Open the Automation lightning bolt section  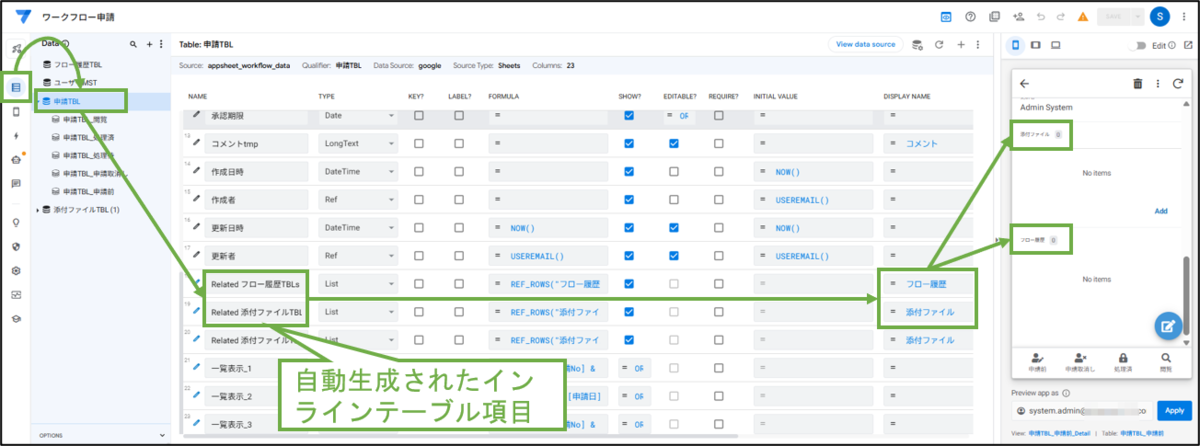[15, 136]
